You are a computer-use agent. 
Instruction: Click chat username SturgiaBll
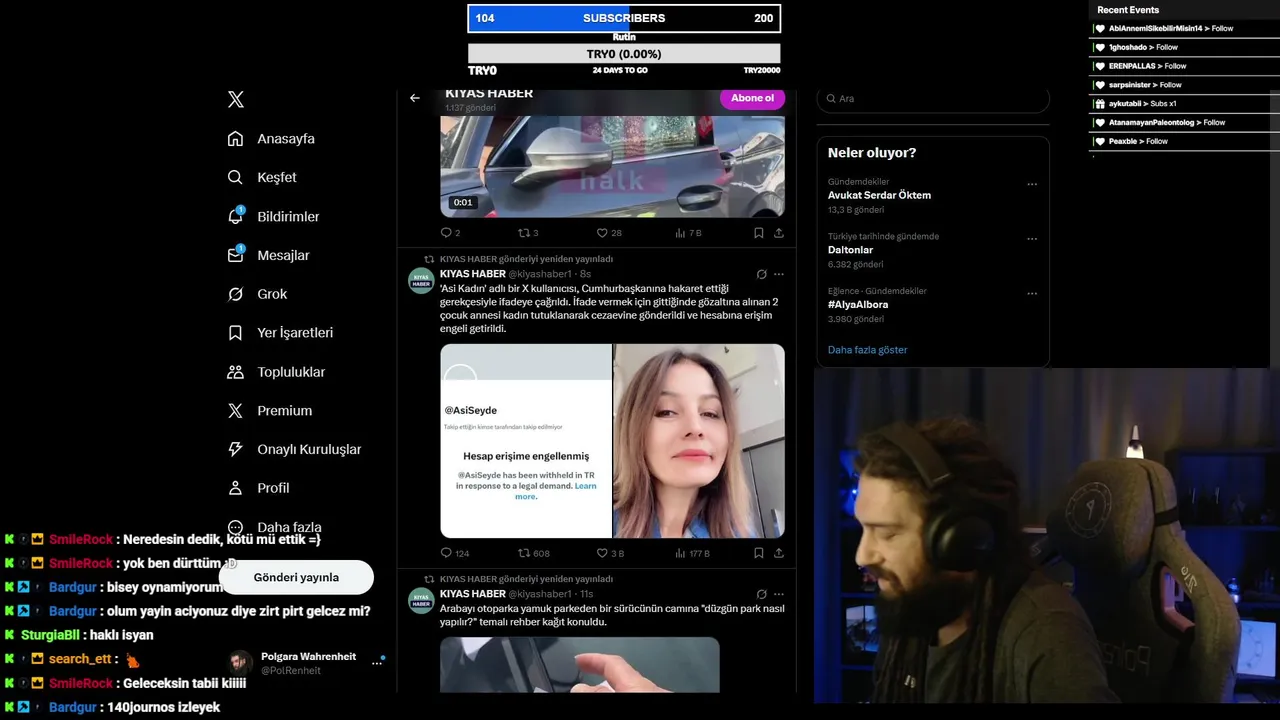(51, 635)
